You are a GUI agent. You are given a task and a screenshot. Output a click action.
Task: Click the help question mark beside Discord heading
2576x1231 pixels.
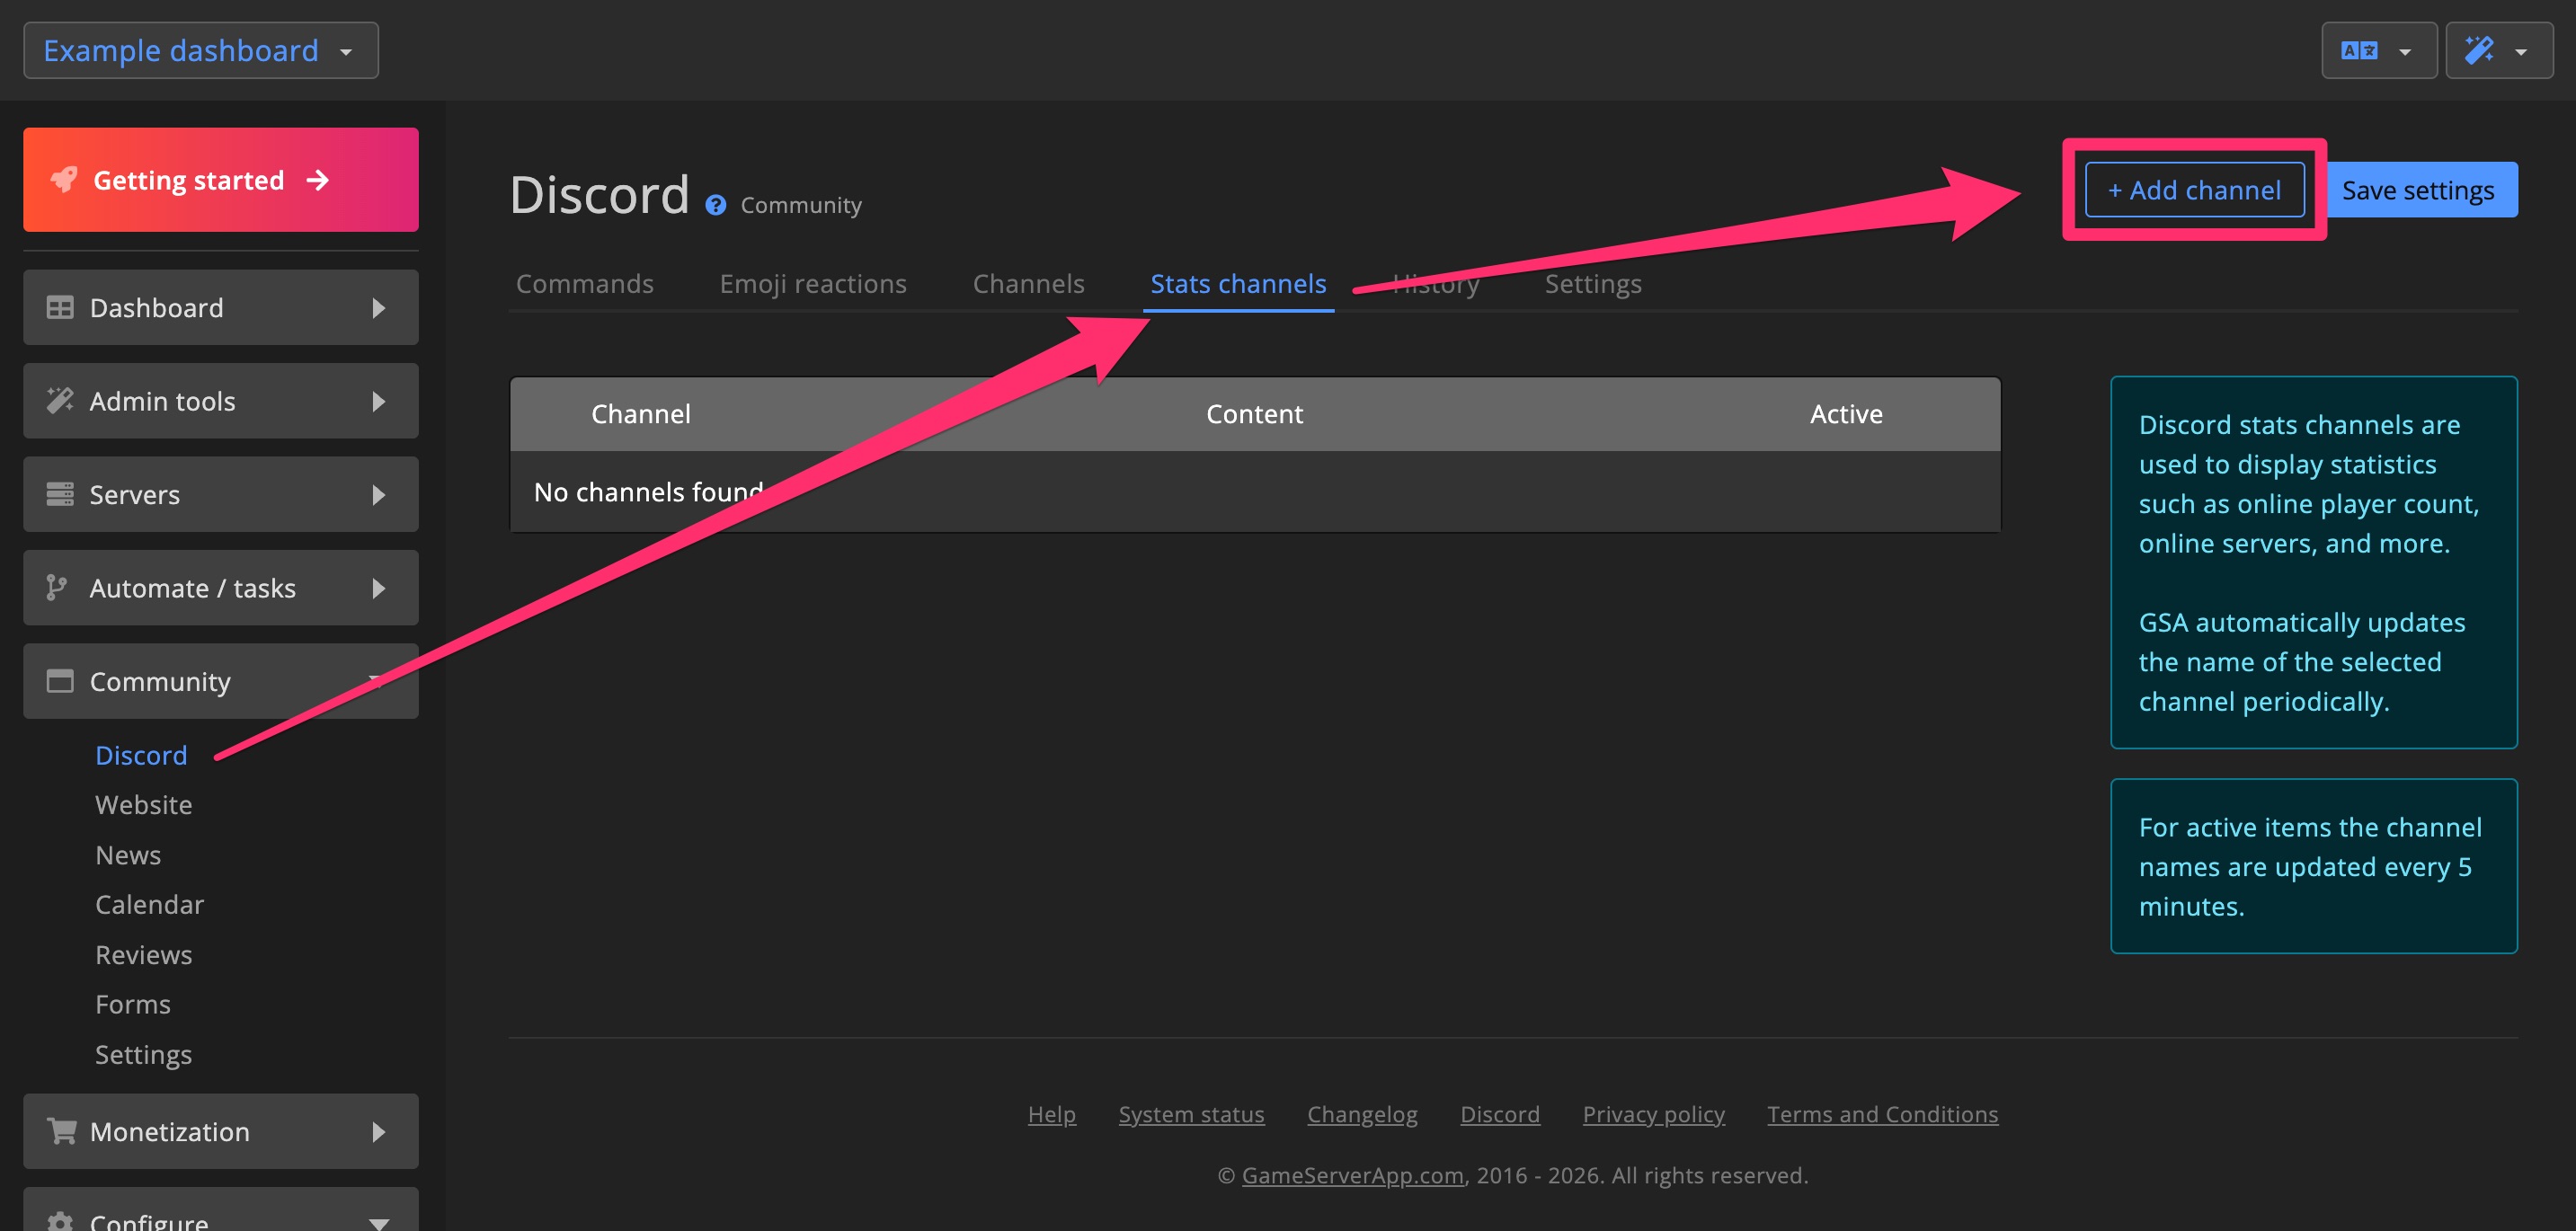tap(716, 205)
